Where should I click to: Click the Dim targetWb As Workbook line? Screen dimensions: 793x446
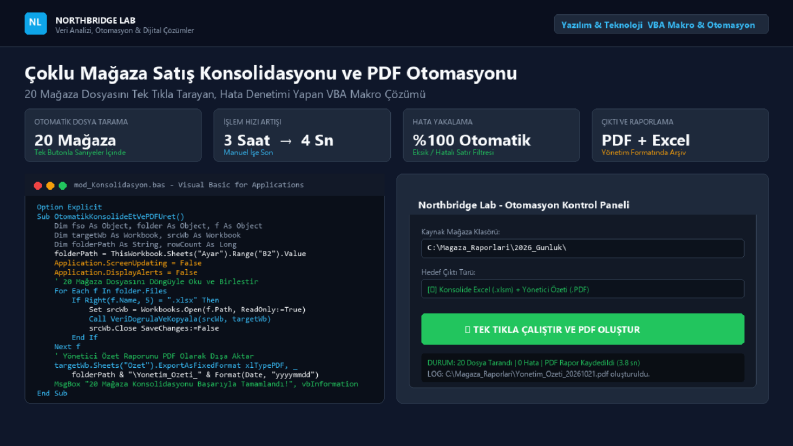coord(147,235)
